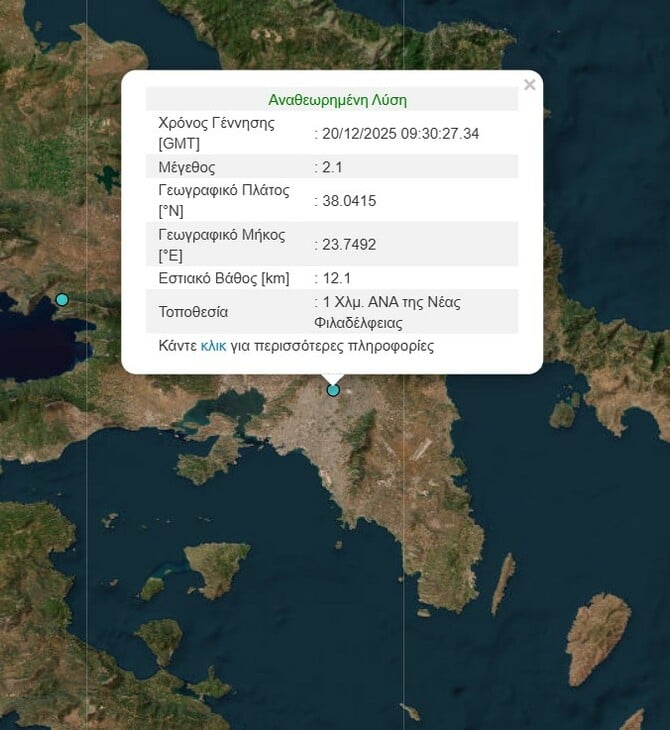Click the 'Μέγεθος' label
Viewport: 670px width, 730px height.
(x=187, y=167)
